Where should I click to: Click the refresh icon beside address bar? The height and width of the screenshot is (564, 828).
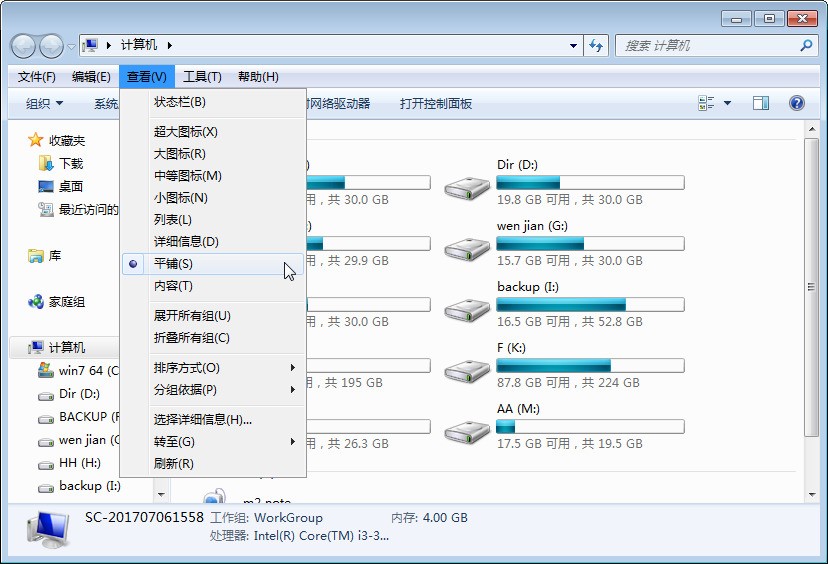[596, 46]
